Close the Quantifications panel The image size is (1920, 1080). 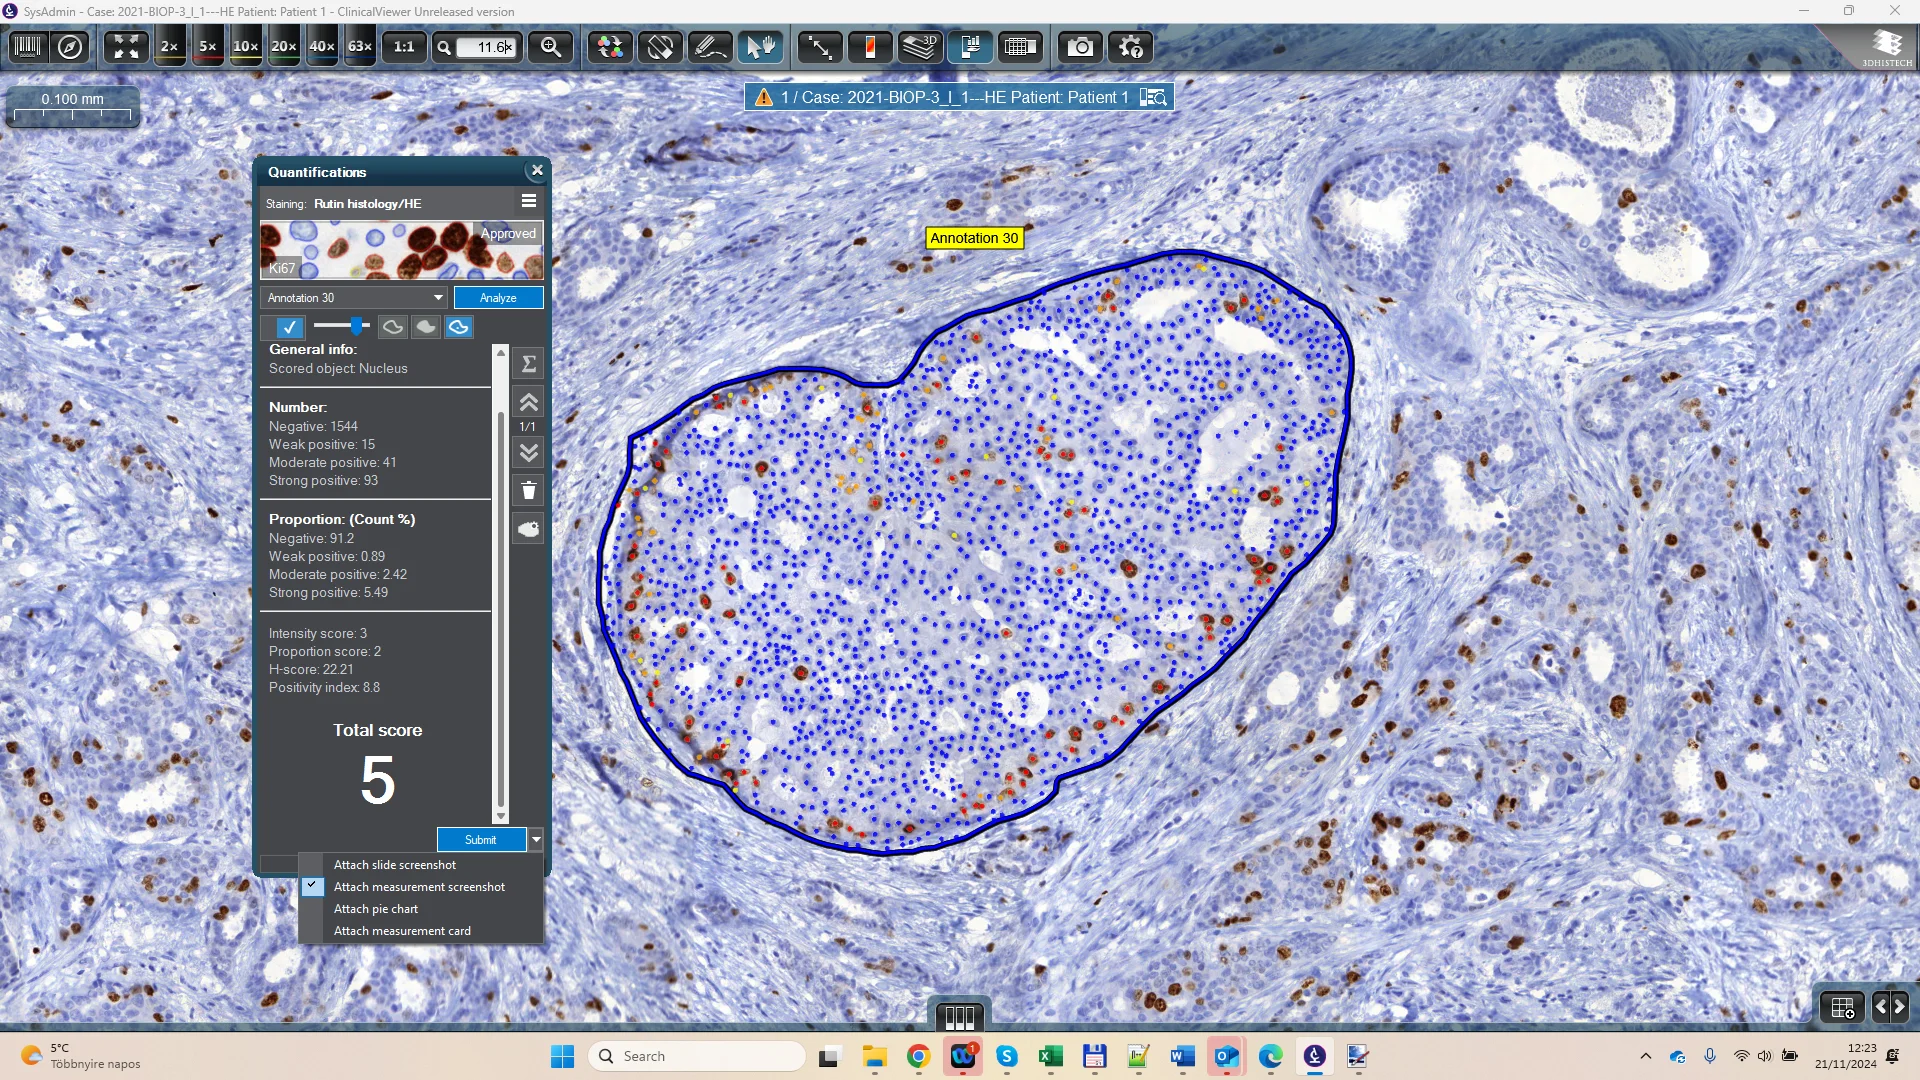[x=537, y=171]
